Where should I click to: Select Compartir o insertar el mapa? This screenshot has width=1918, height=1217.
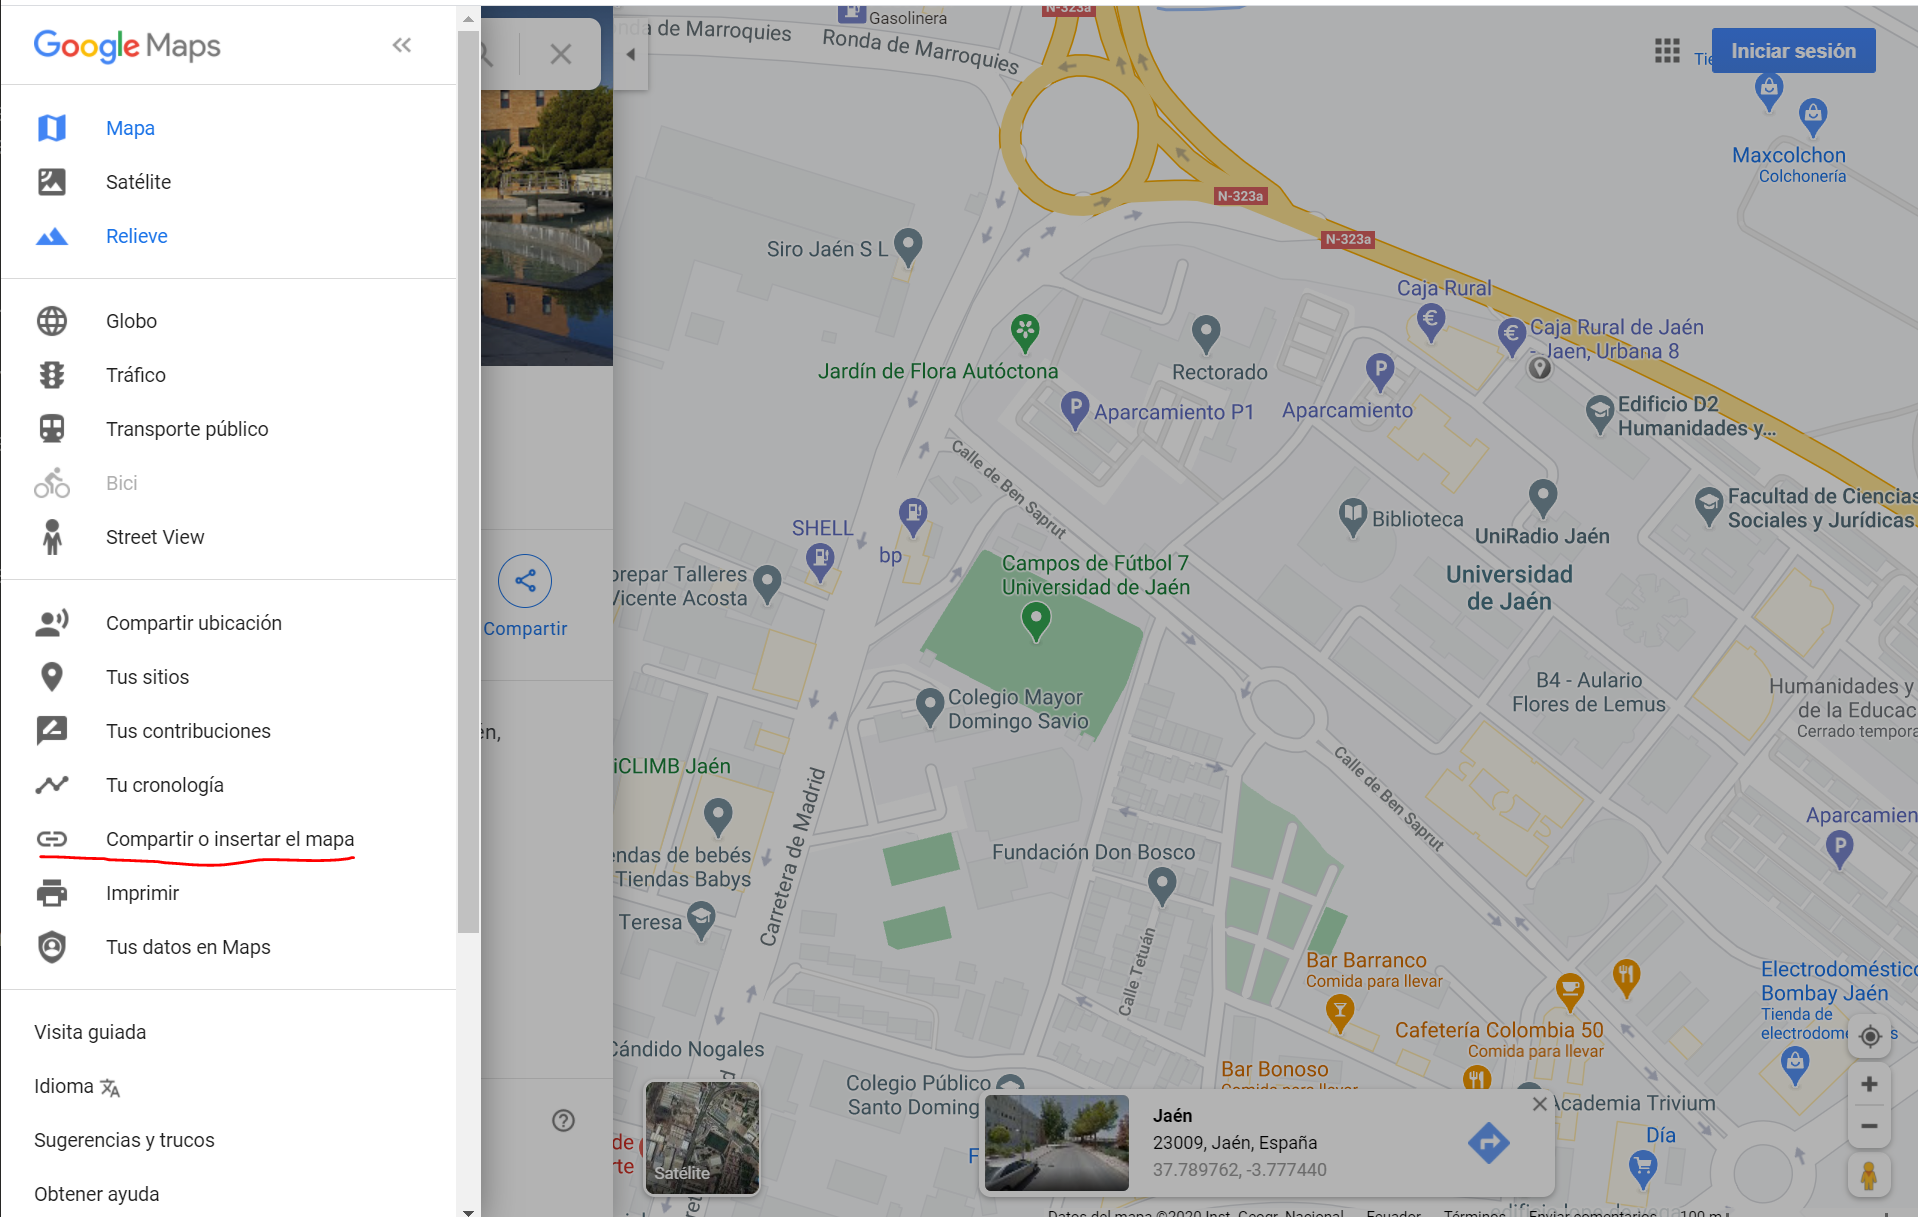(230, 839)
